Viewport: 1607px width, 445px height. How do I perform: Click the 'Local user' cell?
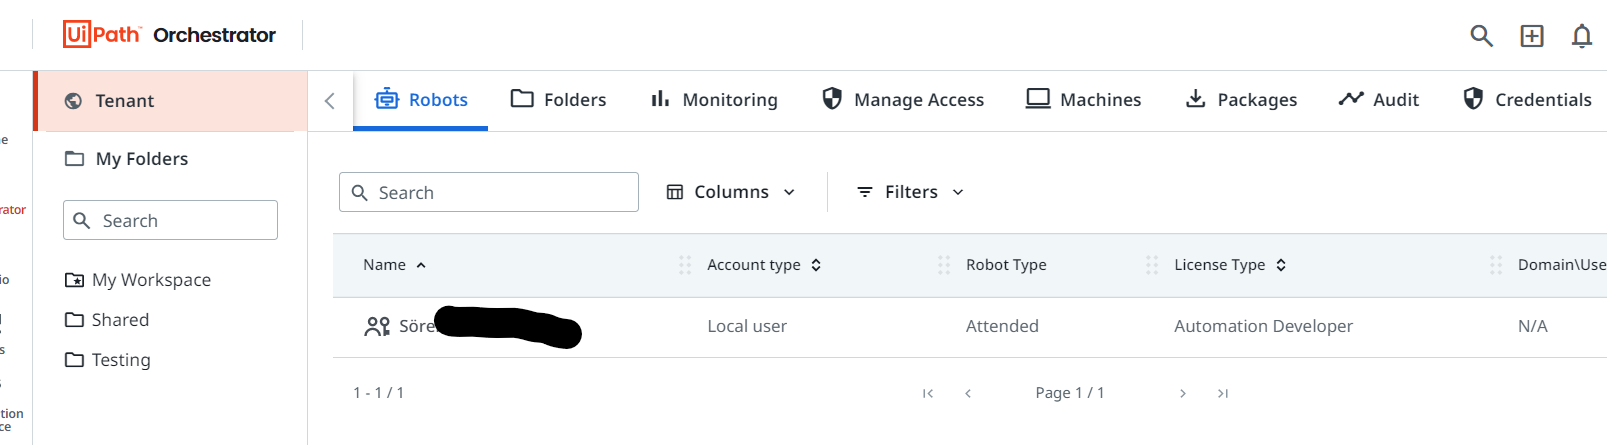coord(747,326)
